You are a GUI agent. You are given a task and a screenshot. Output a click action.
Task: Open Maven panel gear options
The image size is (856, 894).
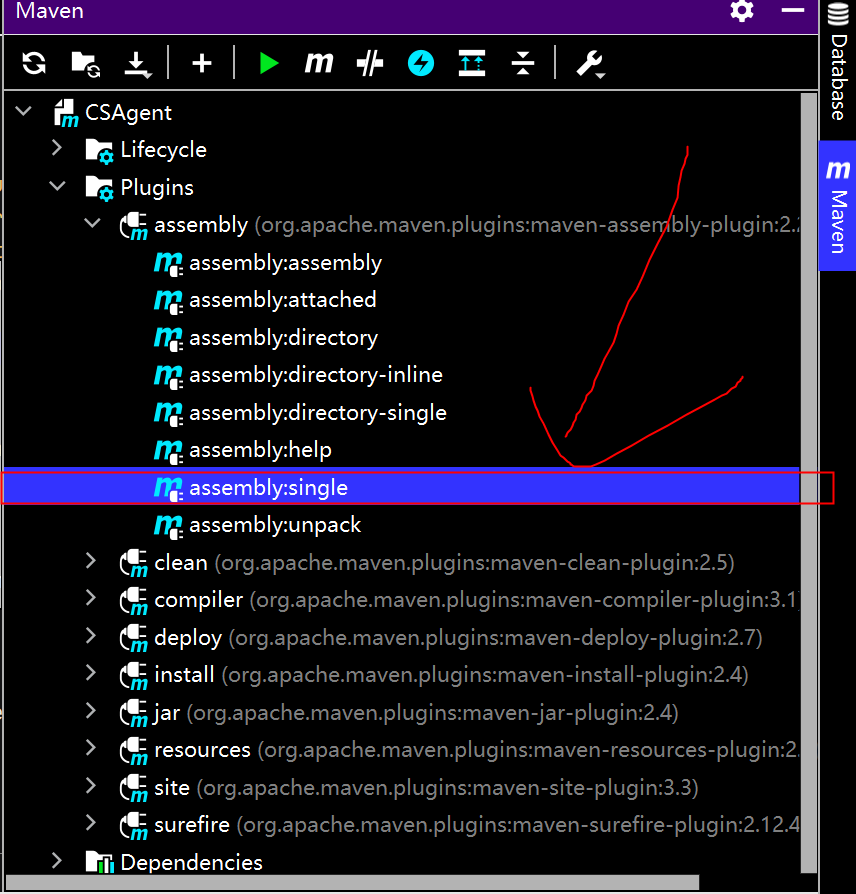(x=742, y=12)
